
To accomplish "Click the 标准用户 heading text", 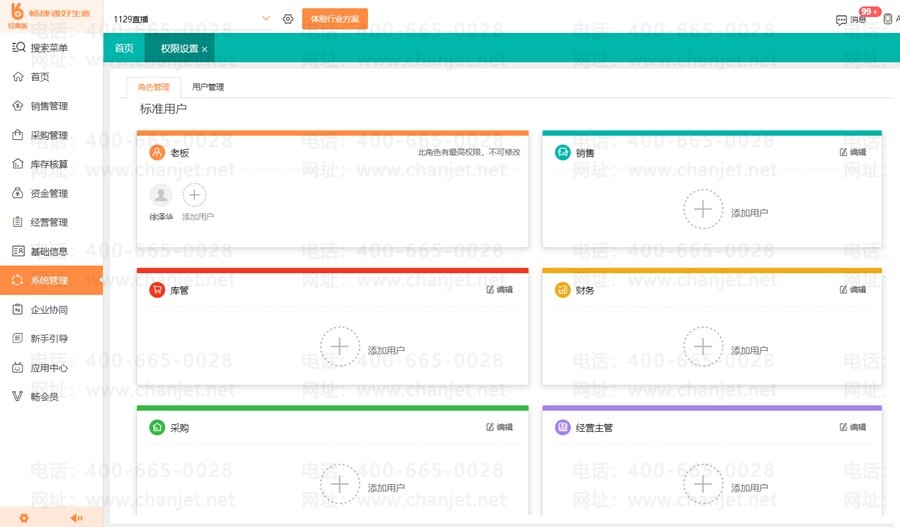I will 163,108.
